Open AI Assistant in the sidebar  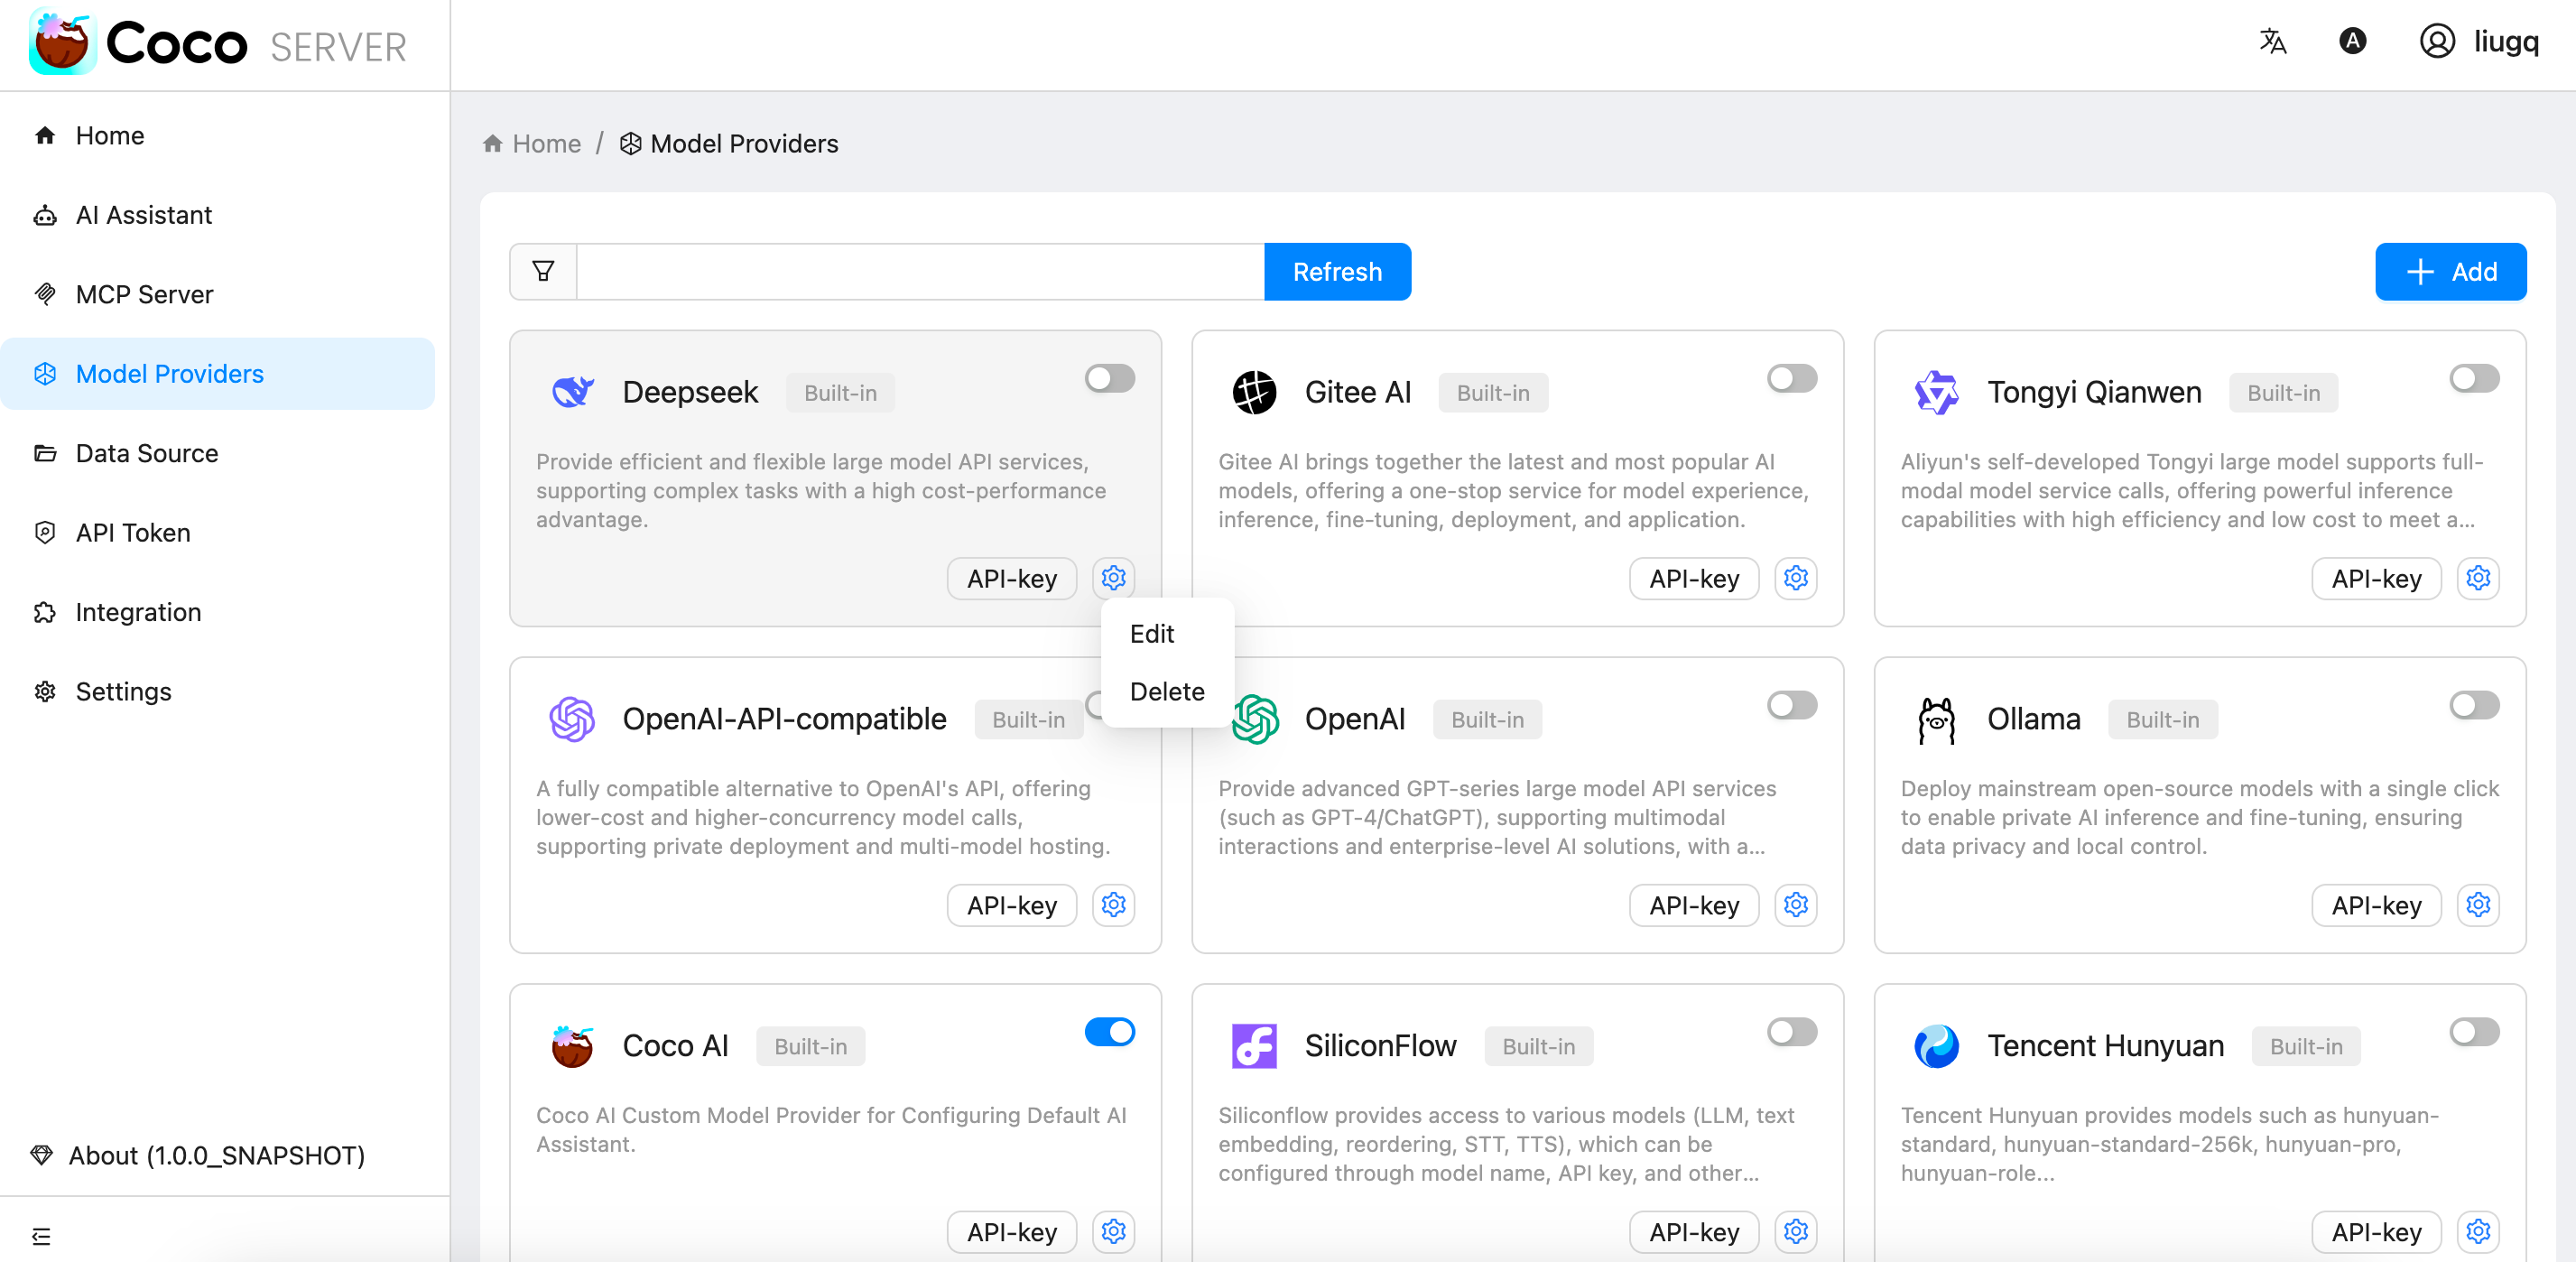(x=218, y=215)
